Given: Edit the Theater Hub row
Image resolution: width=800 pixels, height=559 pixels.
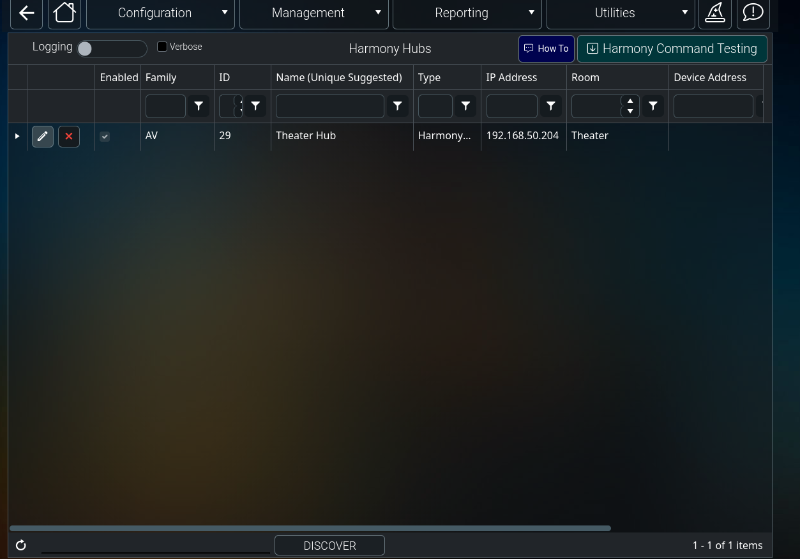Looking at the screenshot, I should (43, 137).
